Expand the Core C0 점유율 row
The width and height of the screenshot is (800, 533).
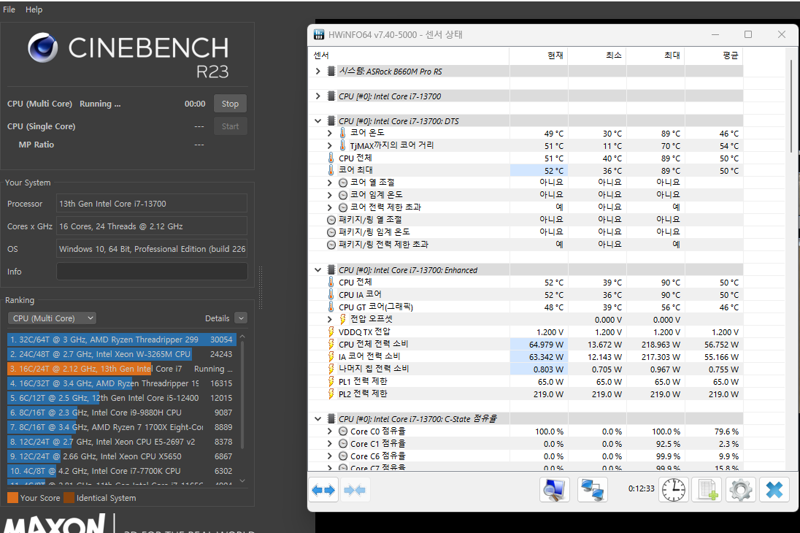coord(330,432)
